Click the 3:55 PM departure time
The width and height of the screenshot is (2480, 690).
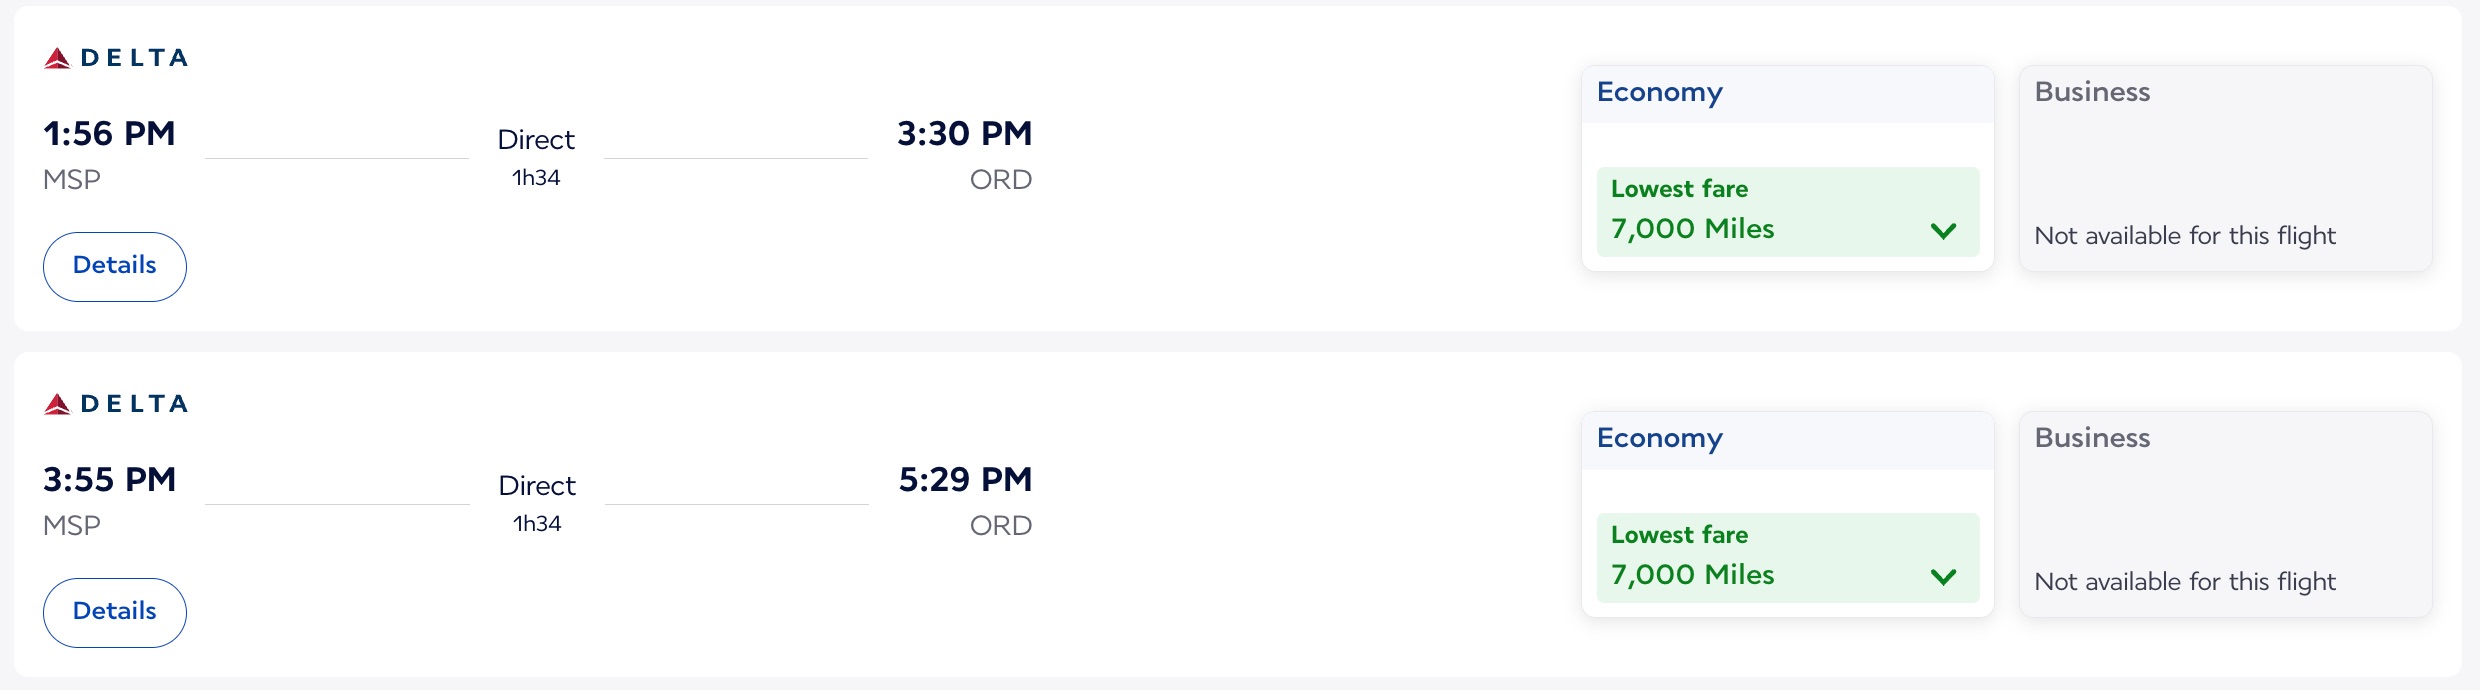point(109,480)
